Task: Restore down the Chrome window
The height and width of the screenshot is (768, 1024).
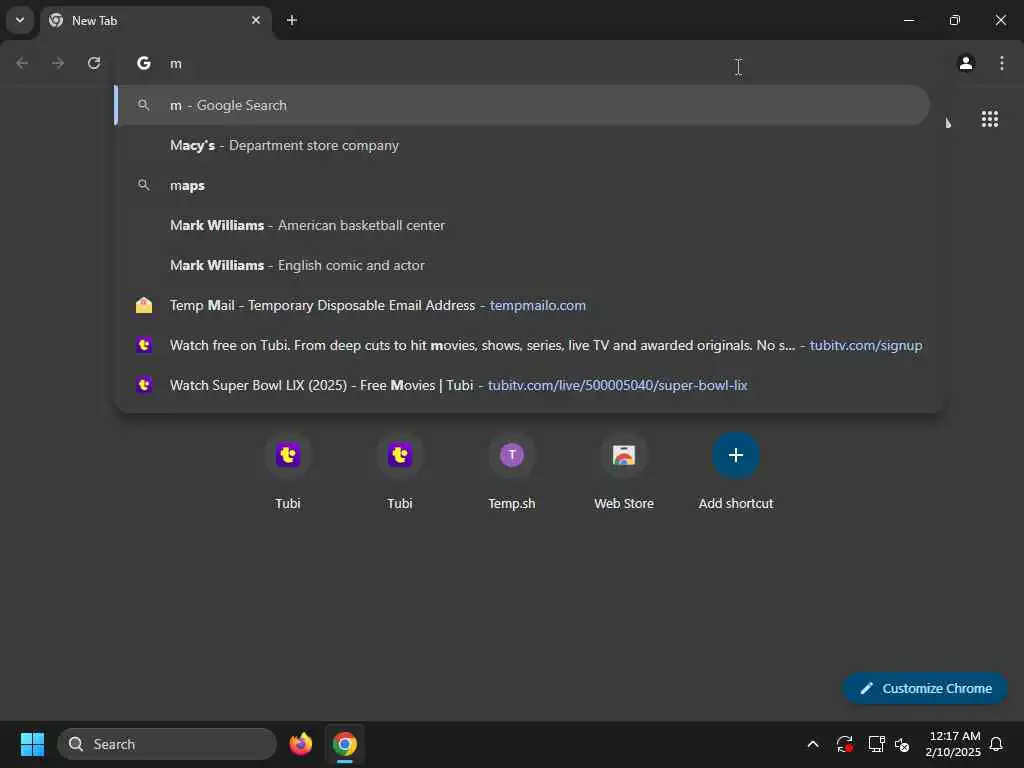Action: (x=955, y=20)
